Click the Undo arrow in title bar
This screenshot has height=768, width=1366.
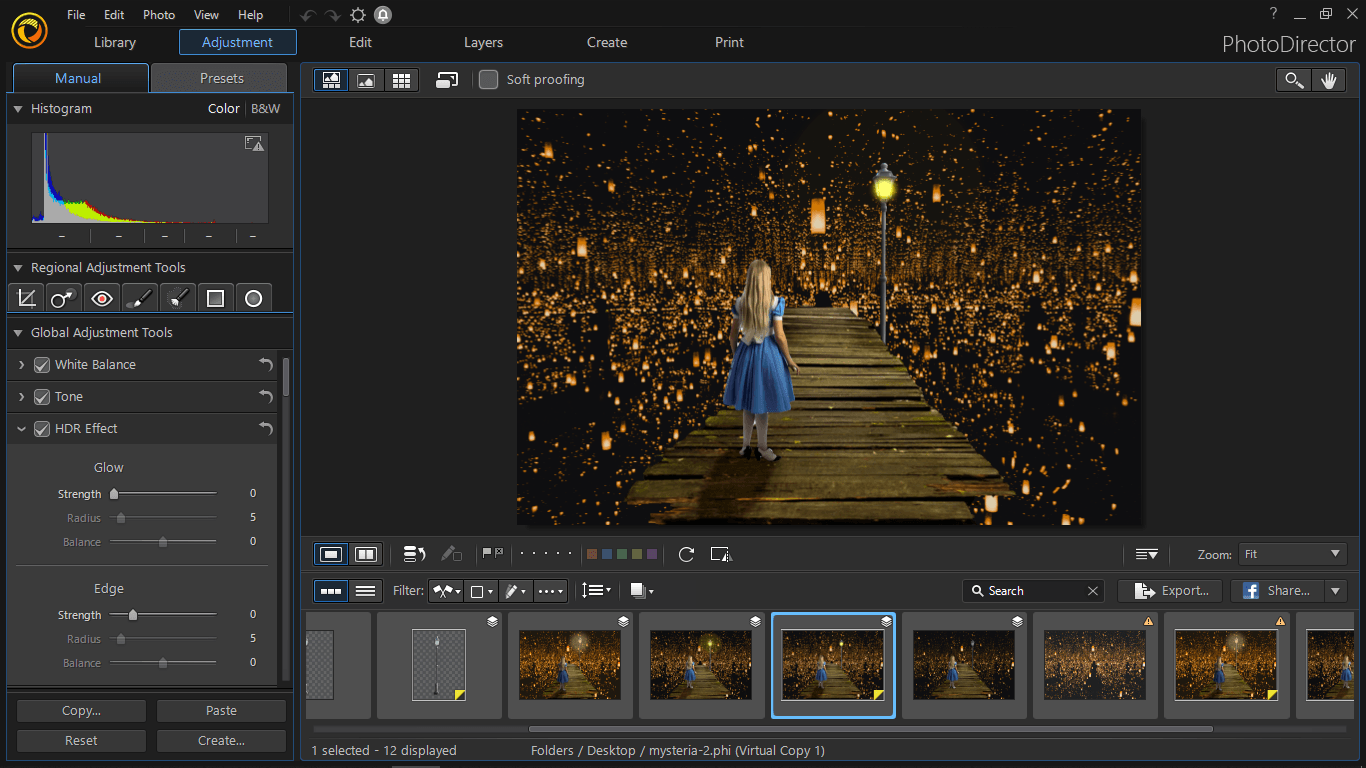pos(309,15)
